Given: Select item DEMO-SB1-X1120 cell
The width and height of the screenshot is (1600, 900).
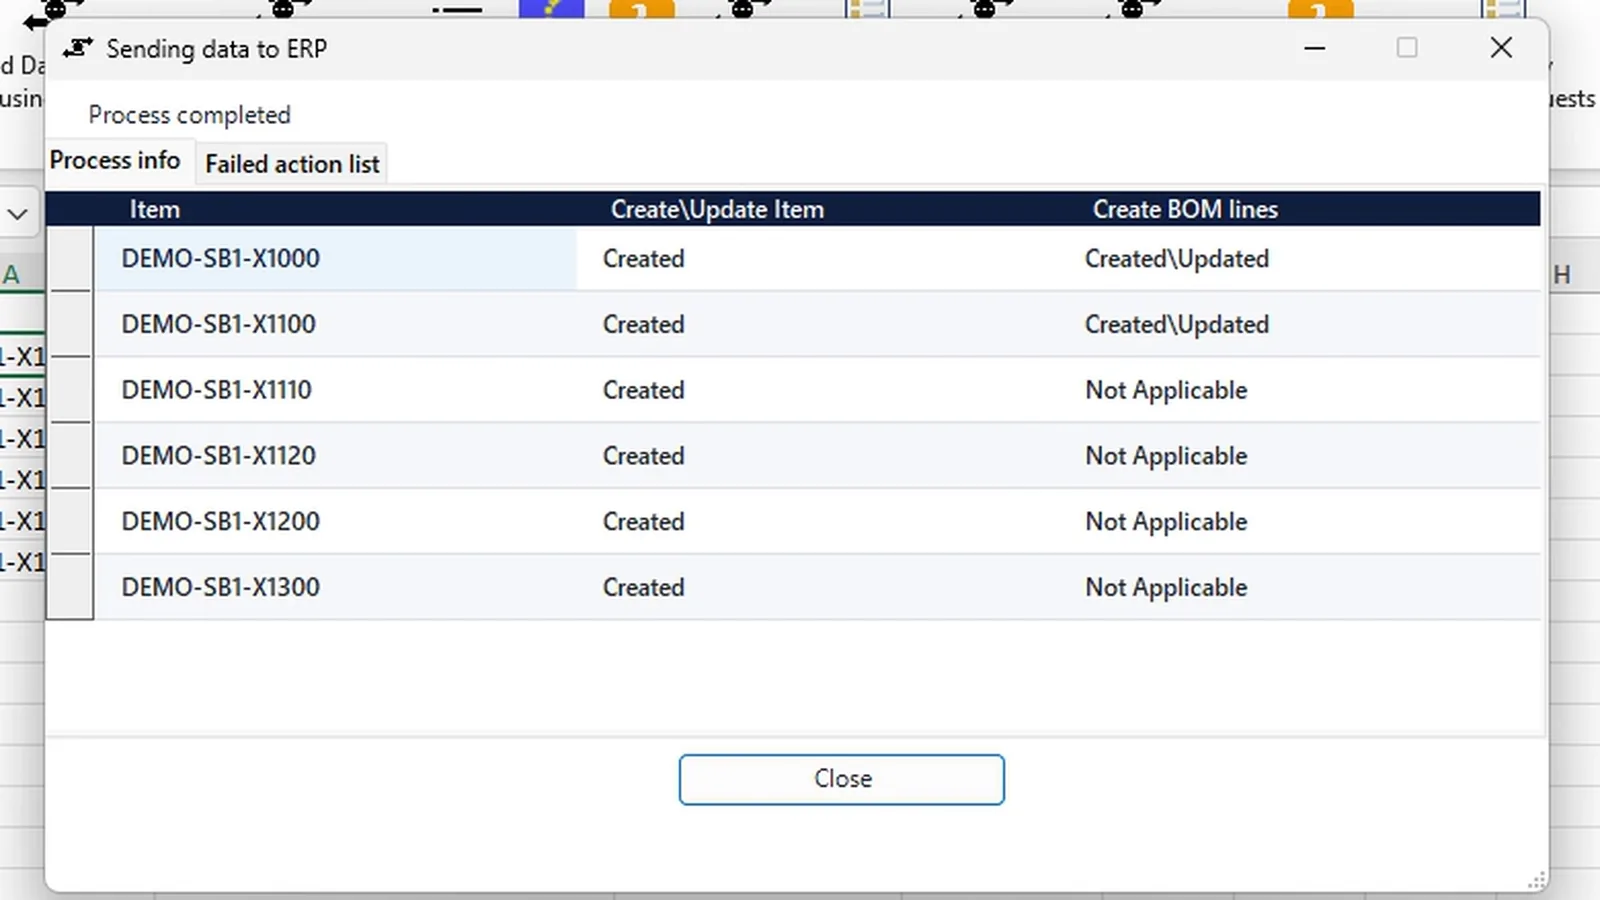Looking at the screenshot, I should [x=336, y=456].
